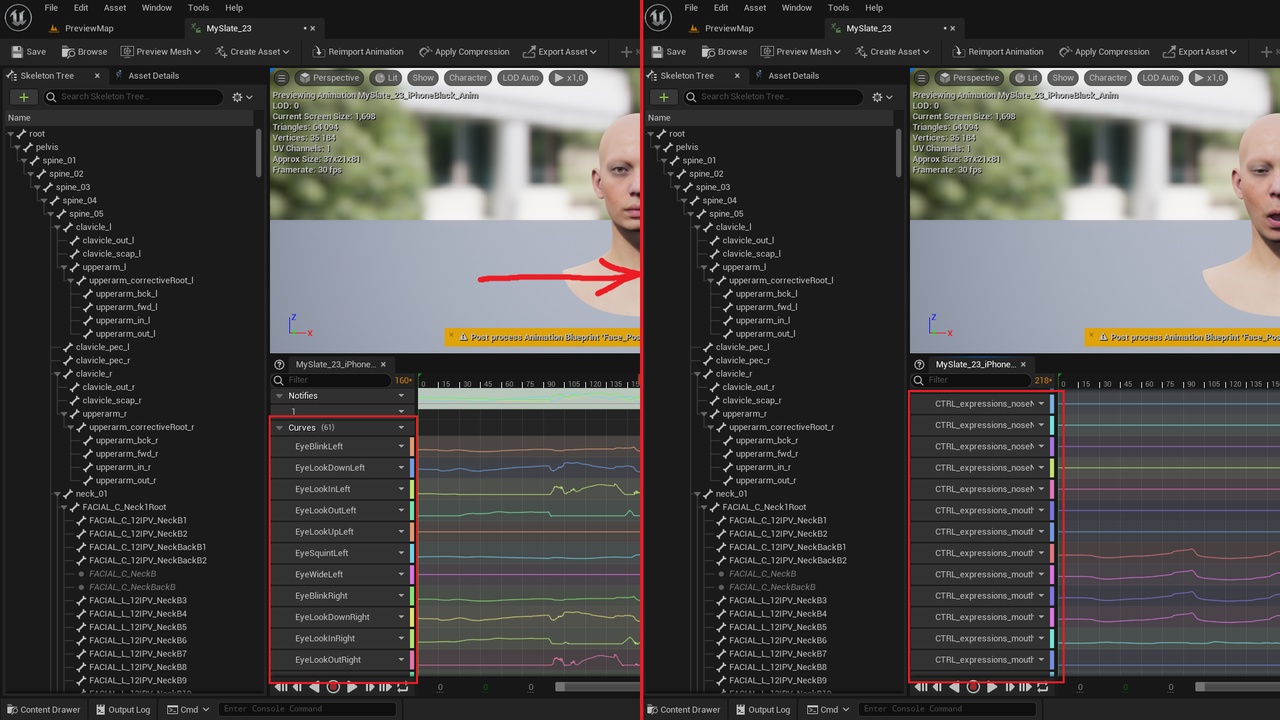1280x720 pixels.
Task: Open Output Log in left window
Action: tap(122, 709)
